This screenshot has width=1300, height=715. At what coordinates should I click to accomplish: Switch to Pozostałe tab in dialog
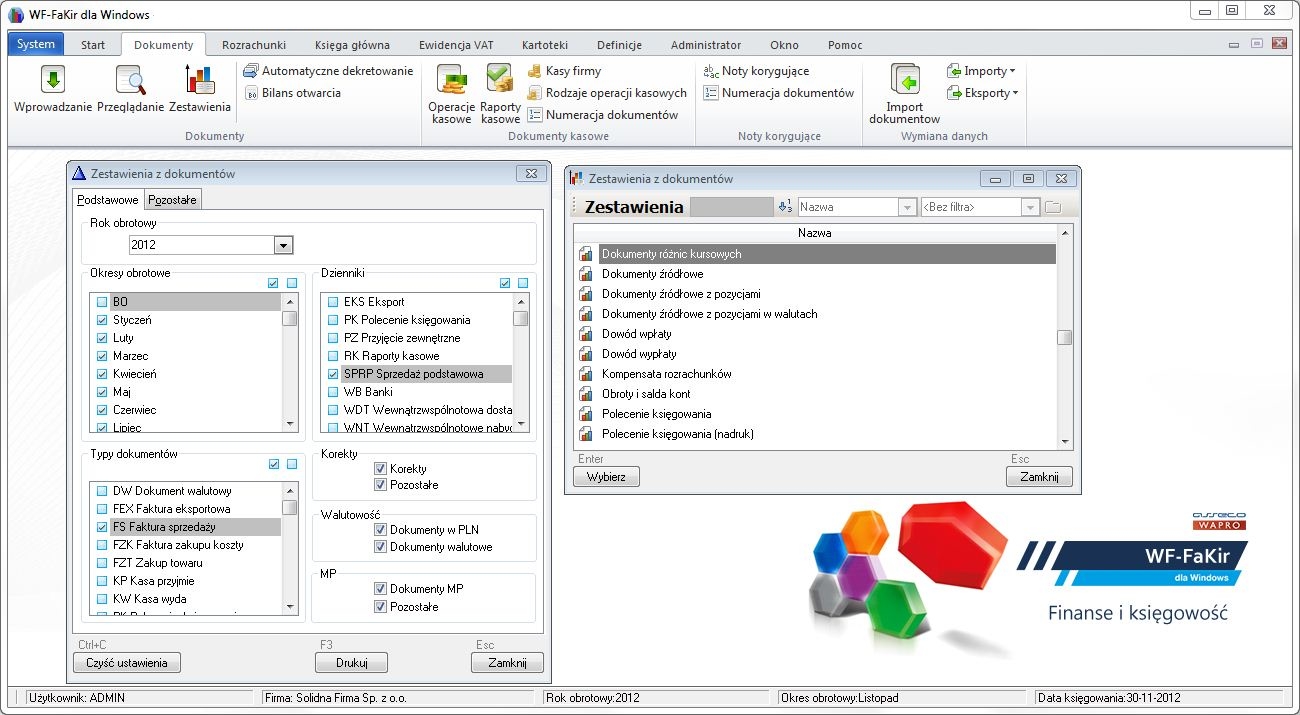173,200
